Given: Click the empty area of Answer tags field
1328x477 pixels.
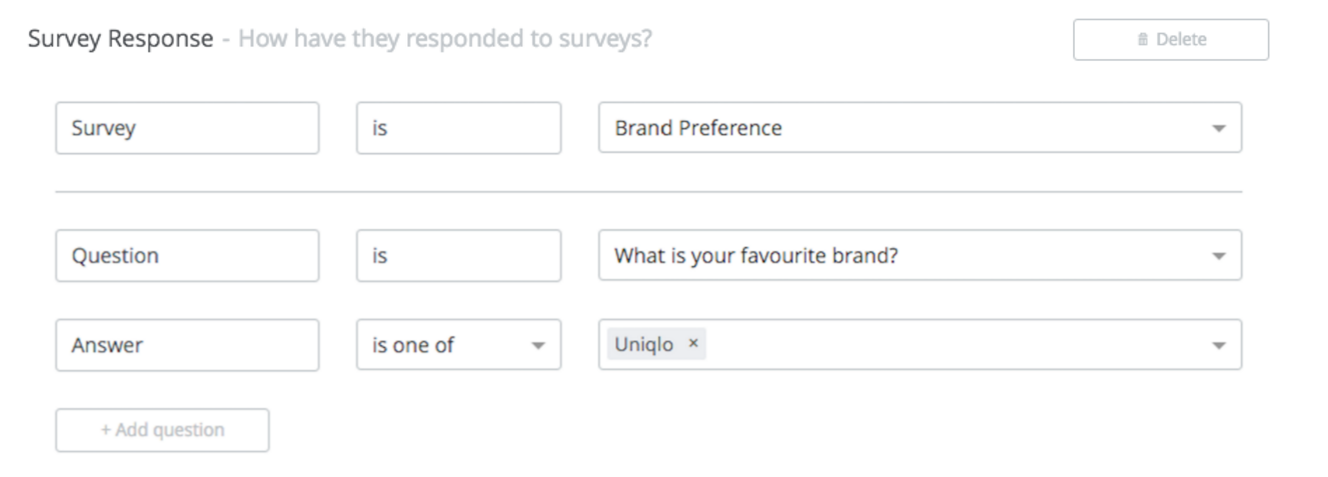Looking at the screenshot, I should coord(950,345).
